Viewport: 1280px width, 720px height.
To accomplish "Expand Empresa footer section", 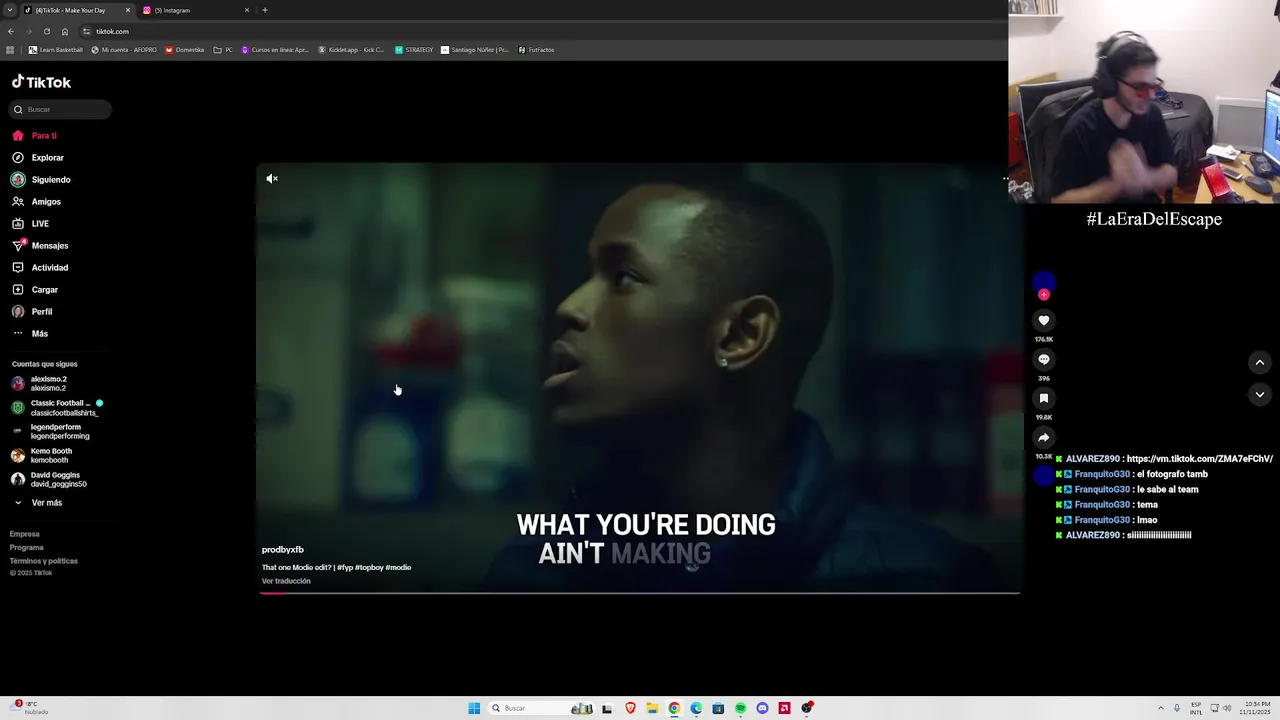I will point(25,534).
